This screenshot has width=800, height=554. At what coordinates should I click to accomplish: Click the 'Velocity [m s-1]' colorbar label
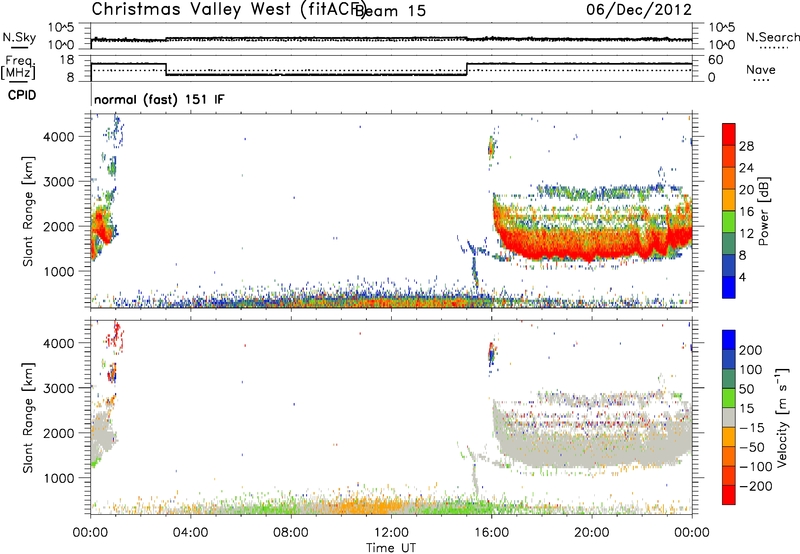coord(782,417)
